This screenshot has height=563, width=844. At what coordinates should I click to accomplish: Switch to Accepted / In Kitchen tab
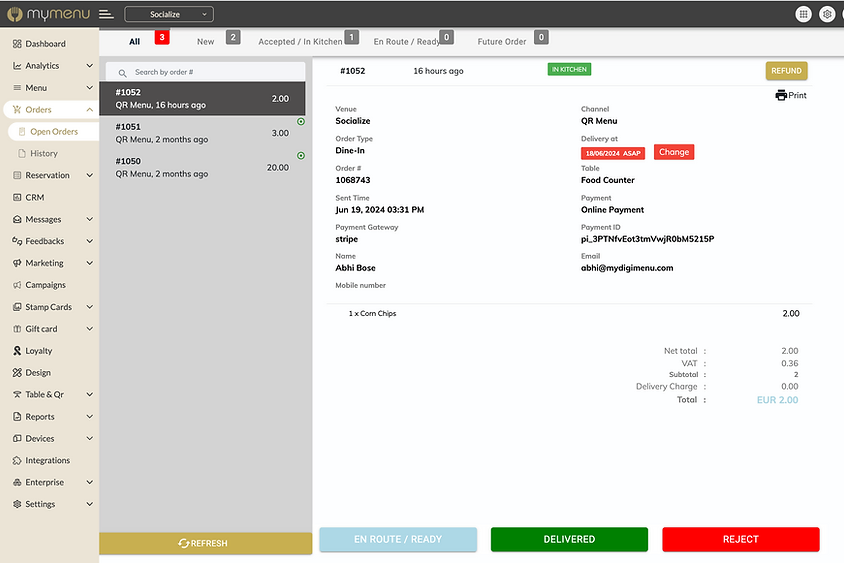click(x=300, y=42)
